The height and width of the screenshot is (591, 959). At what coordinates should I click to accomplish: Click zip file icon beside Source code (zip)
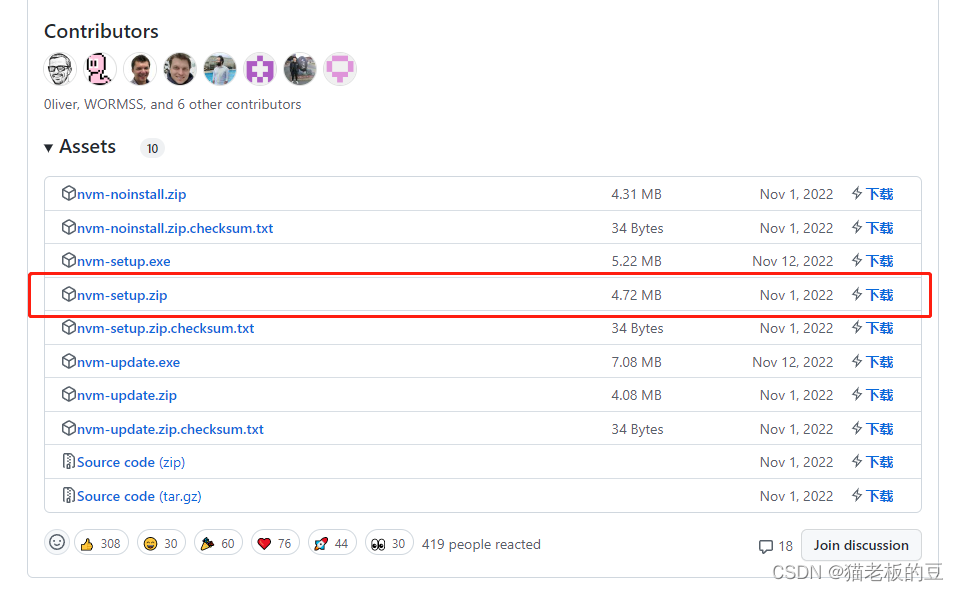(x=68, y=461)
